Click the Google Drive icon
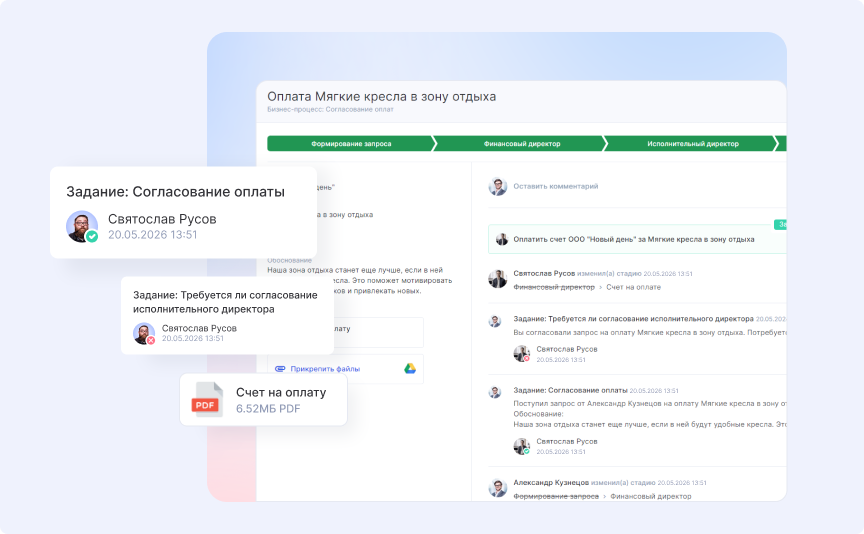 410,369
